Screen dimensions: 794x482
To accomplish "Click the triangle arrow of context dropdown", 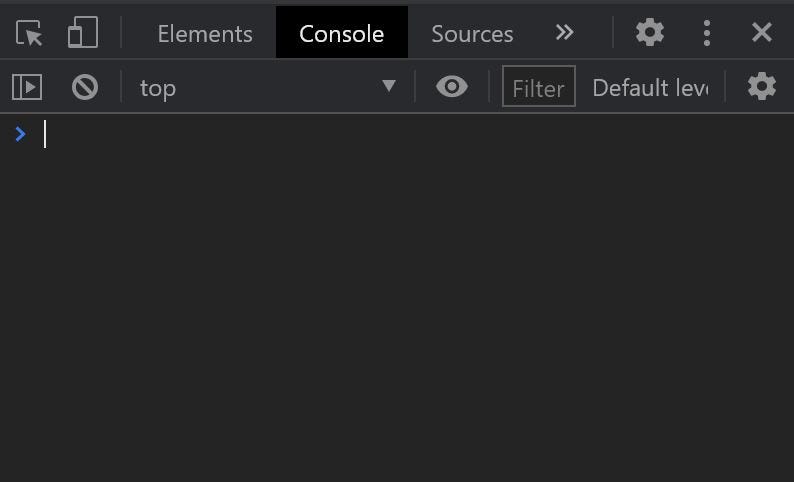I will point(389,86).
